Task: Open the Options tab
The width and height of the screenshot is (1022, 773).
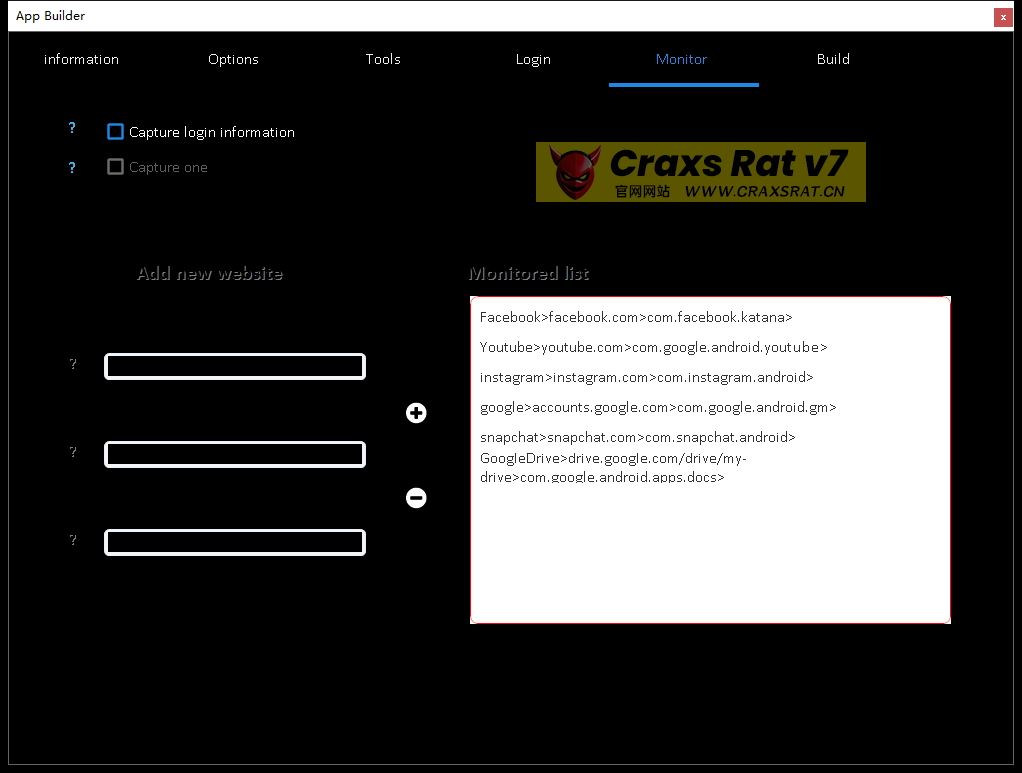Action: click(233, 59)
